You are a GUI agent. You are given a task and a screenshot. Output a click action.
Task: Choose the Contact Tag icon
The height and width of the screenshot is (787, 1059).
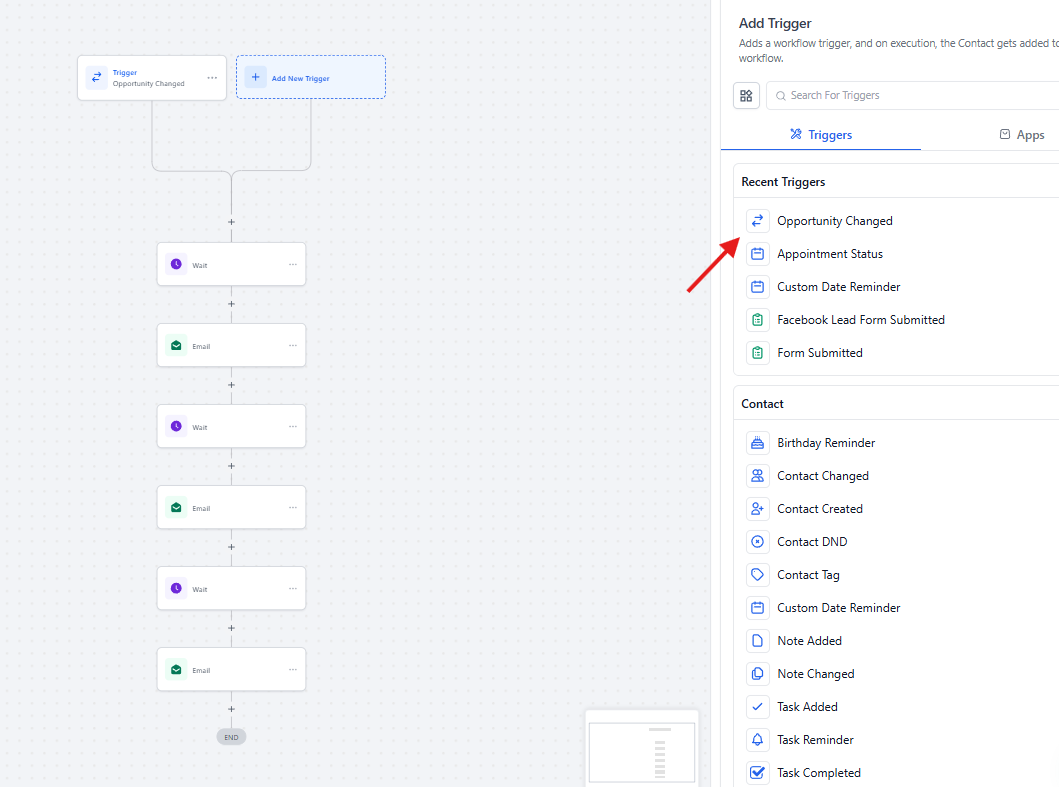(757, 575)
